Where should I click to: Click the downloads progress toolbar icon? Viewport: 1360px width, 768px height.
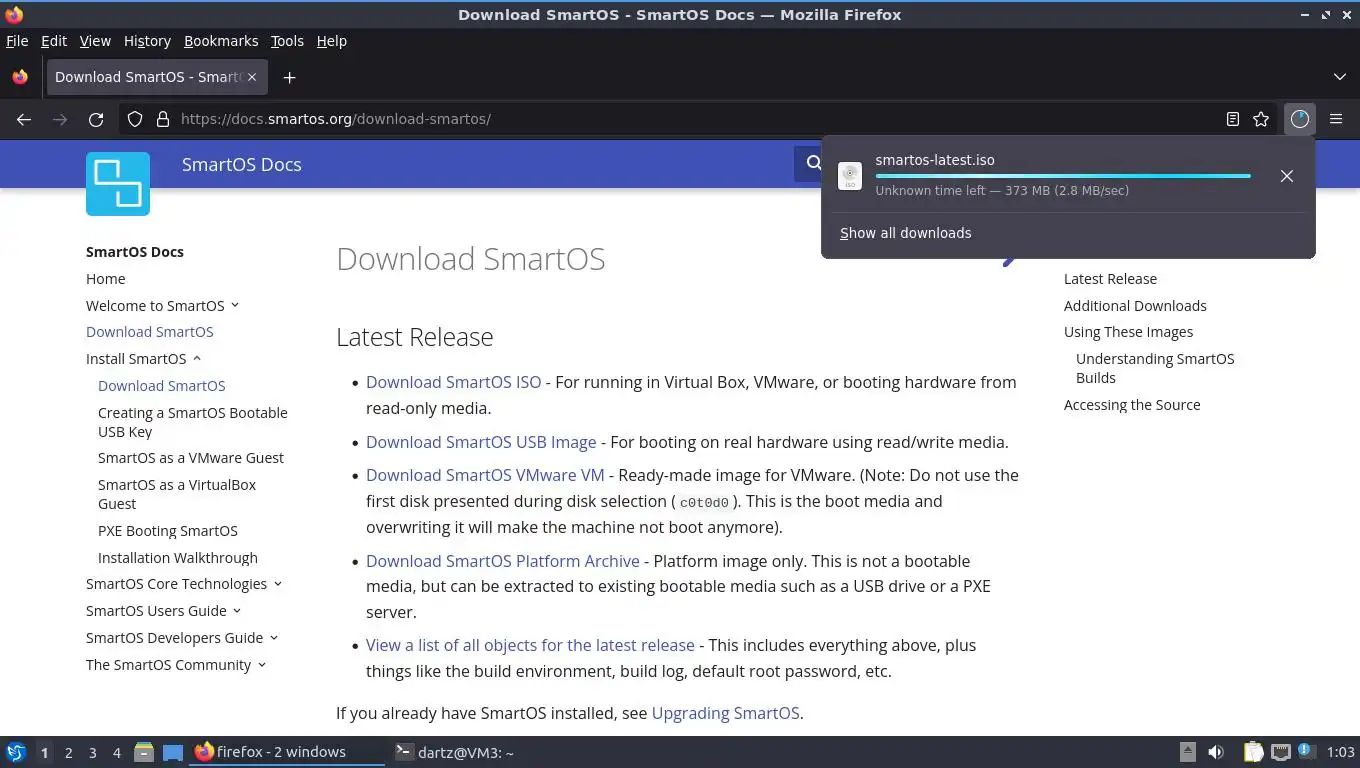(x=1299, y=119)
